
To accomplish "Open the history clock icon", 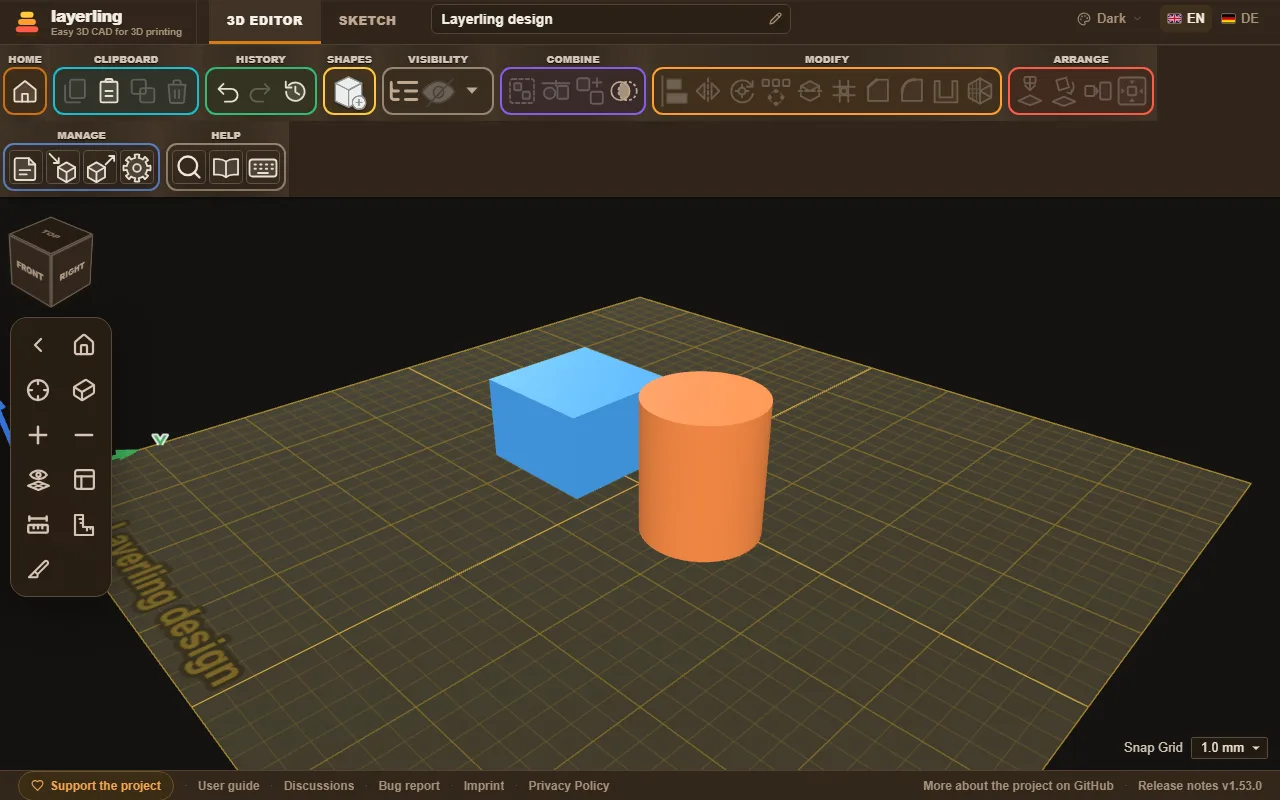I will point(295,92).
